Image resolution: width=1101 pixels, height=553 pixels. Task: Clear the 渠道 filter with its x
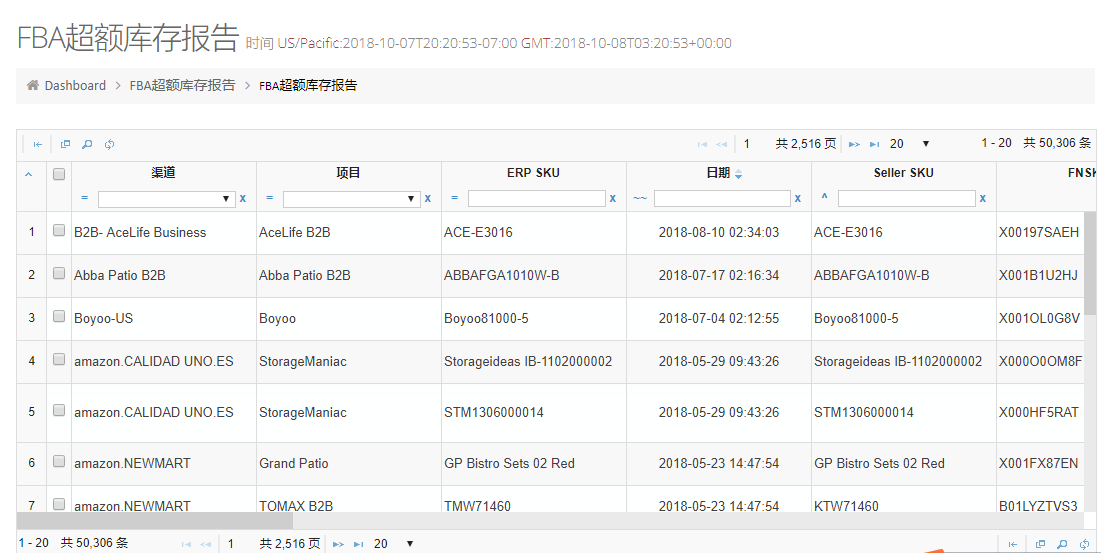pos(243,199)
